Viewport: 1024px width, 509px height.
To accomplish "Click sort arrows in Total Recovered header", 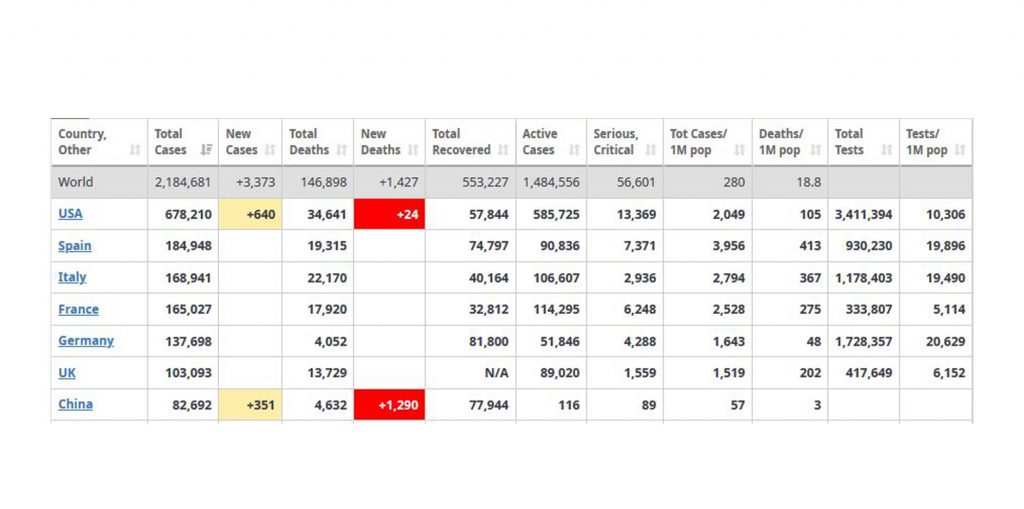I will point(503,151).
